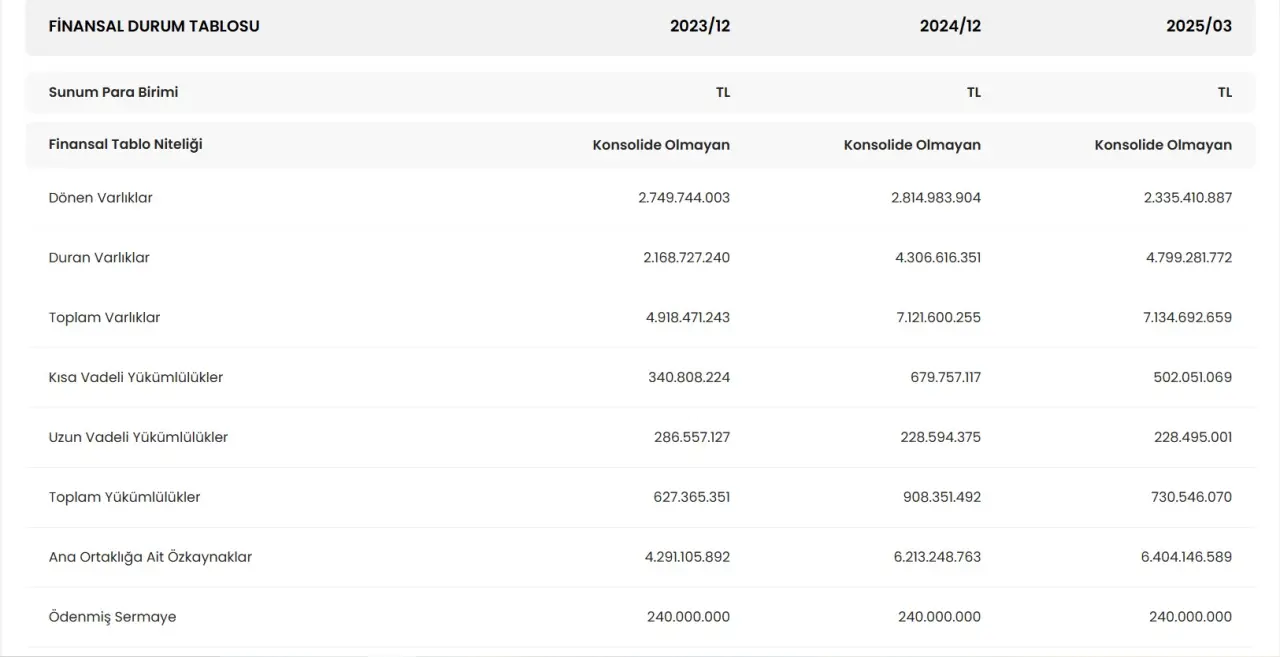Click the Finansal Tablo Niteliği row label

tap(125, 144)
